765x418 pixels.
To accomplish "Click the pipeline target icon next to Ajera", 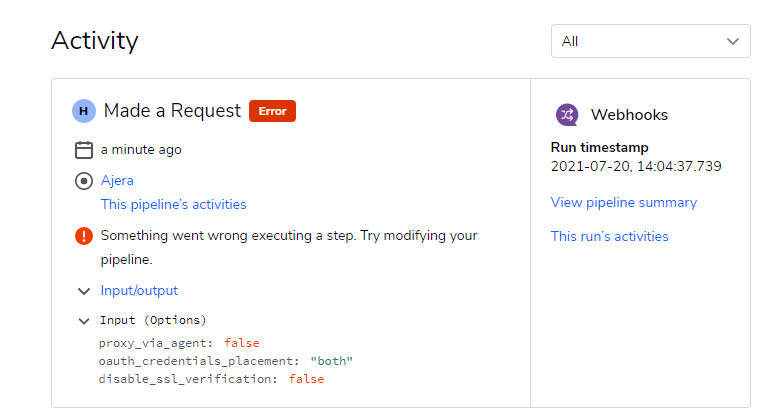I will (x=84, y=181).
